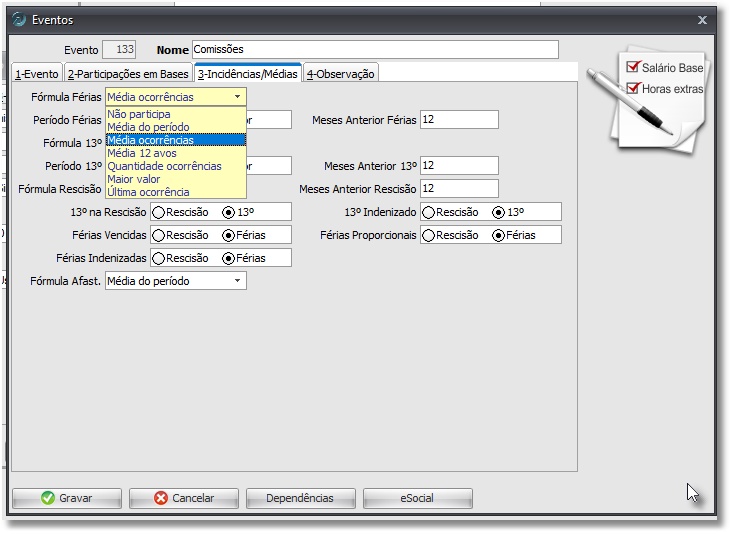Click the Eventos app logo icon
Image resolution: width=731 pixels, height=534 pixels.
19,19
